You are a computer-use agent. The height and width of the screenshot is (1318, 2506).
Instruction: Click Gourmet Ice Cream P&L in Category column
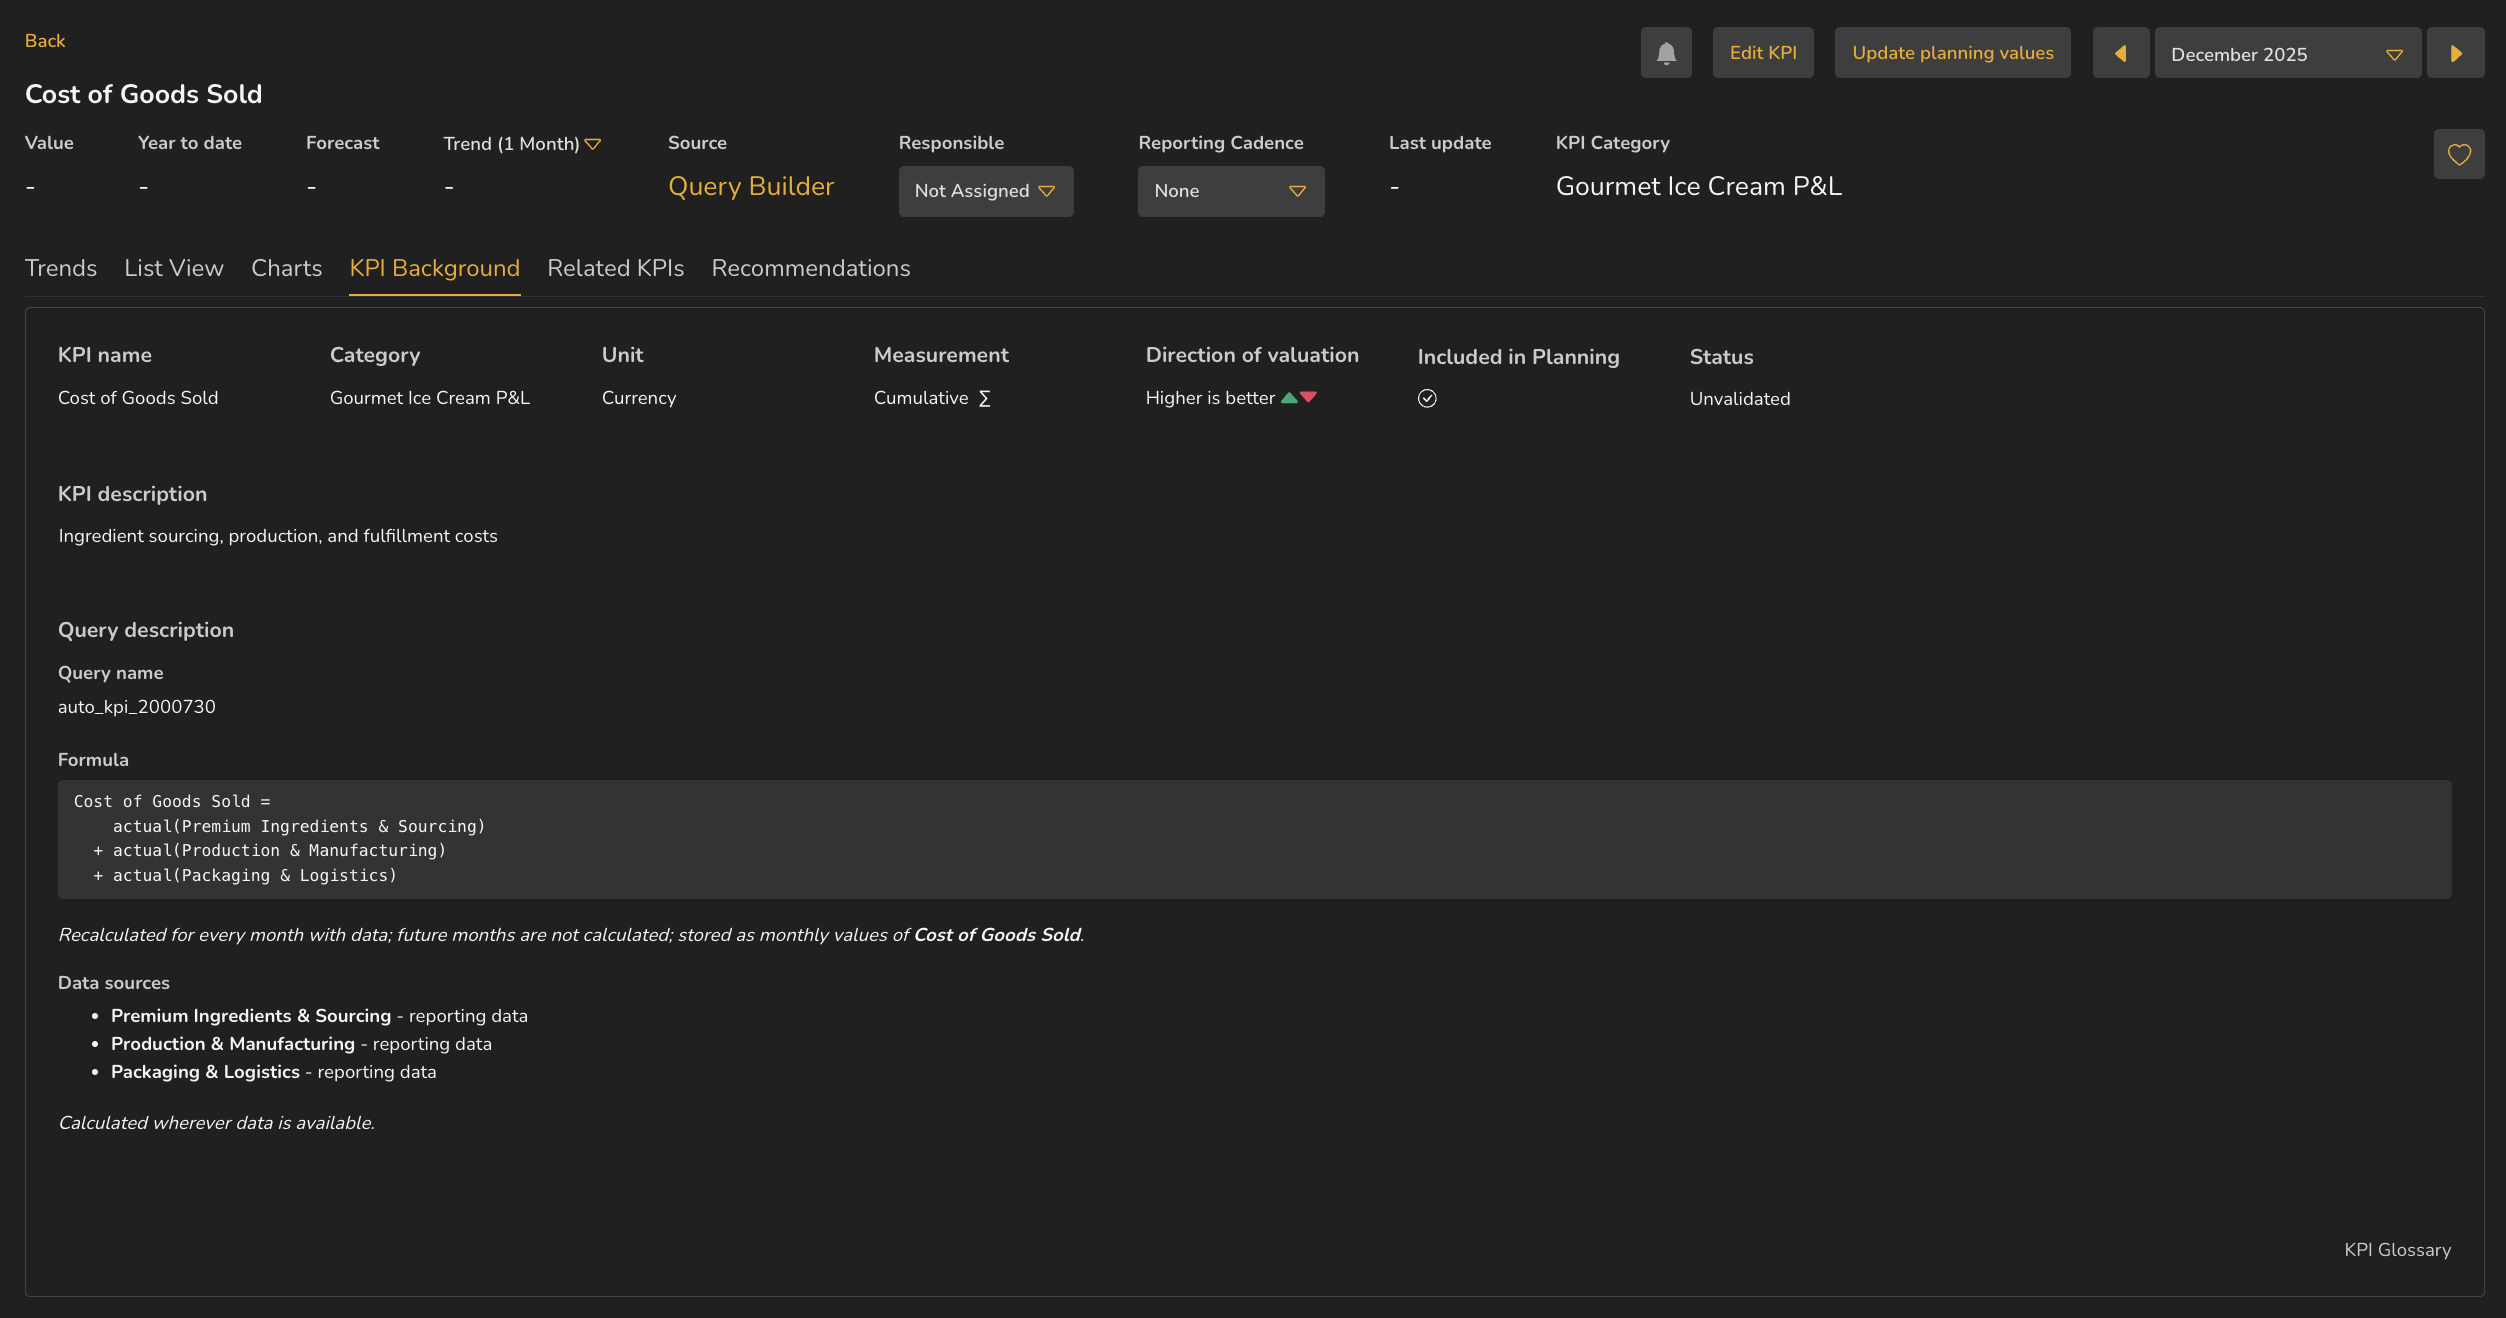pos(430,398)
